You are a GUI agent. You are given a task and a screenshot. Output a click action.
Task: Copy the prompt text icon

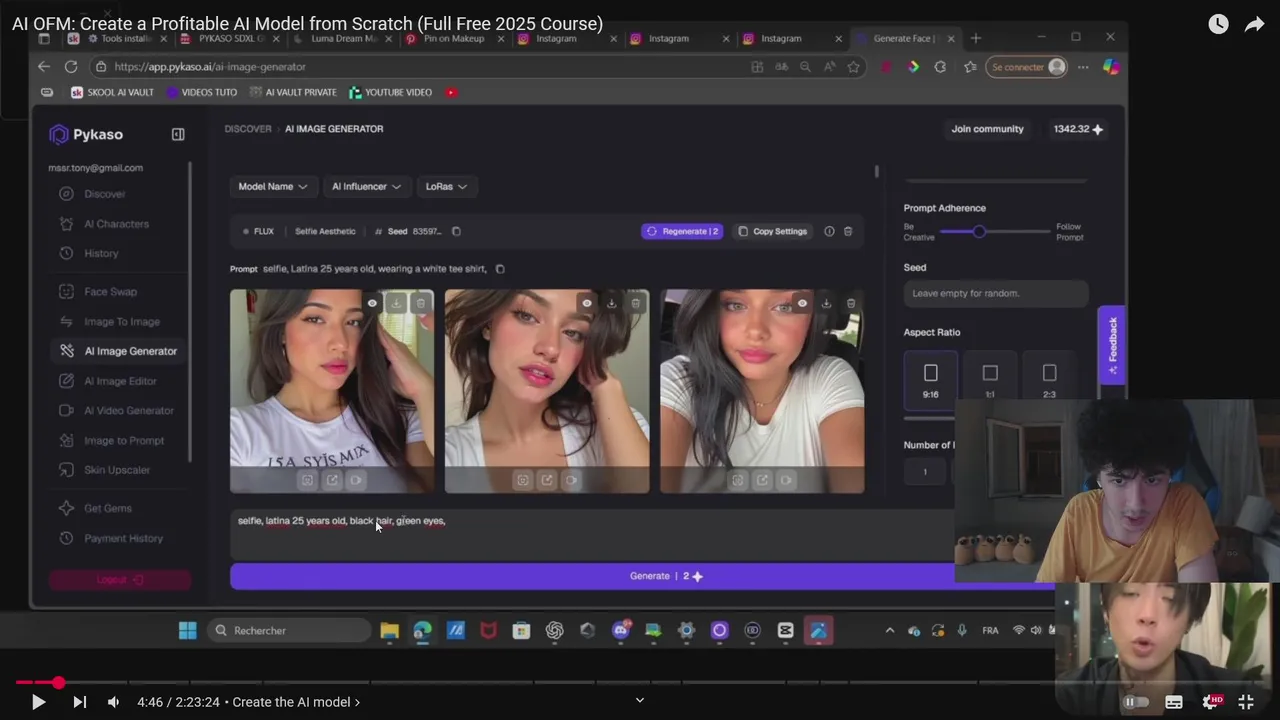coord(500,269)
